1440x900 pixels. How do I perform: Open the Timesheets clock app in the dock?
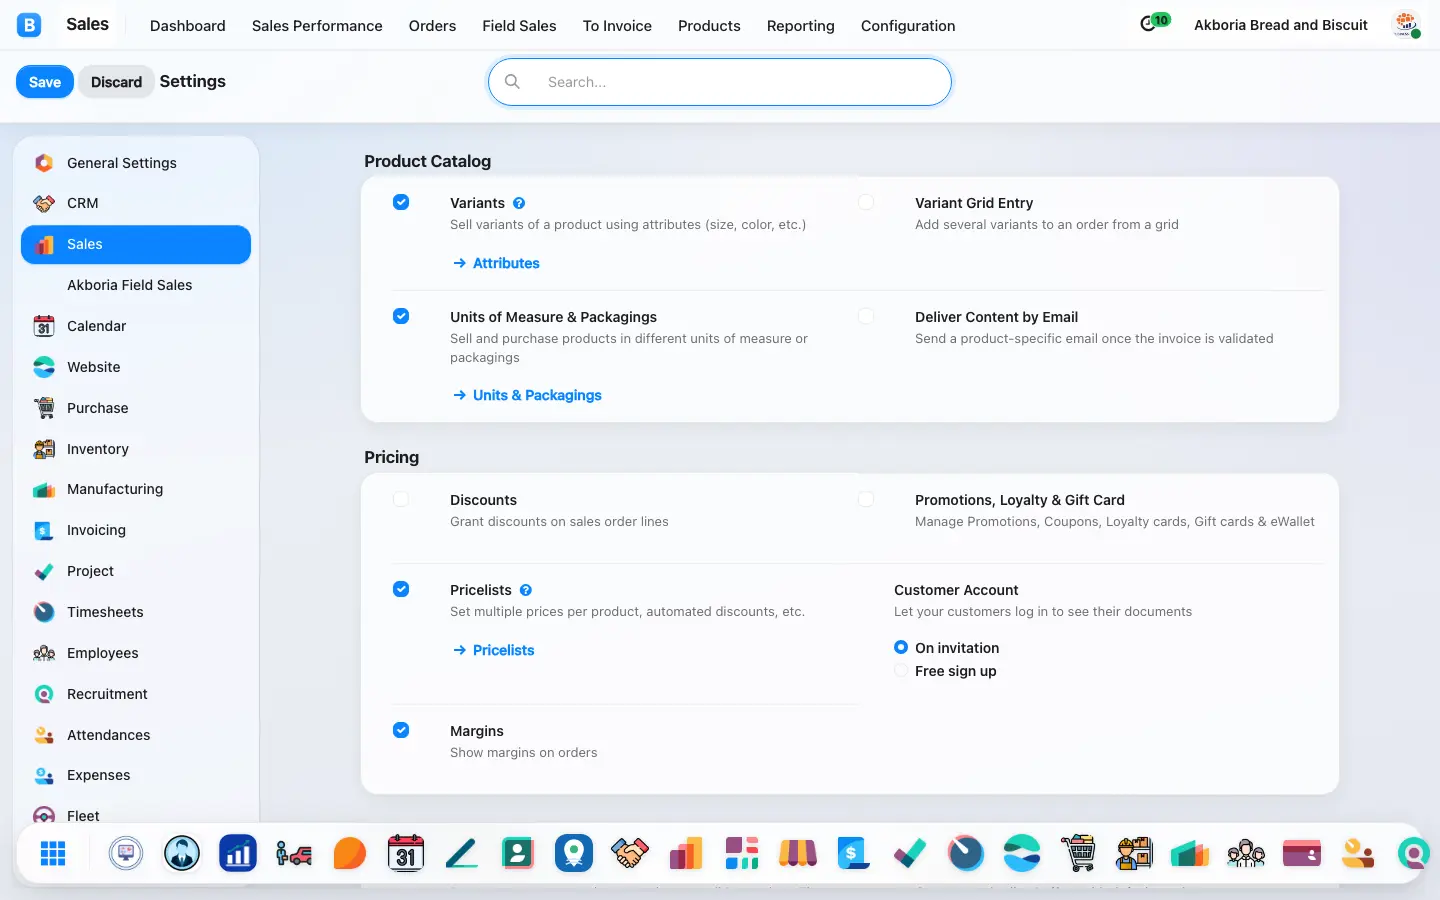pos(966,853)
